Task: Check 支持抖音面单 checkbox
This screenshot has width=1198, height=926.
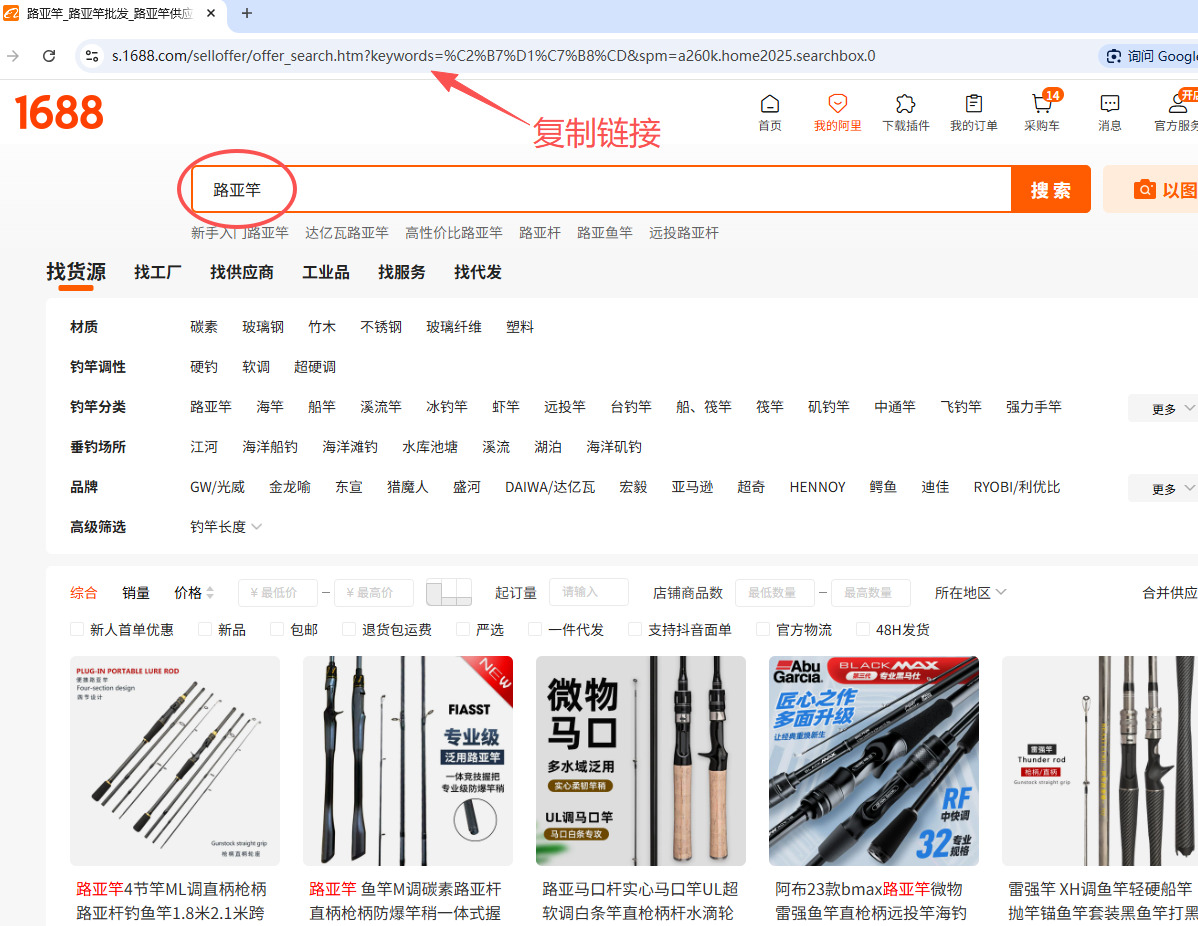Action: (635, 630)
